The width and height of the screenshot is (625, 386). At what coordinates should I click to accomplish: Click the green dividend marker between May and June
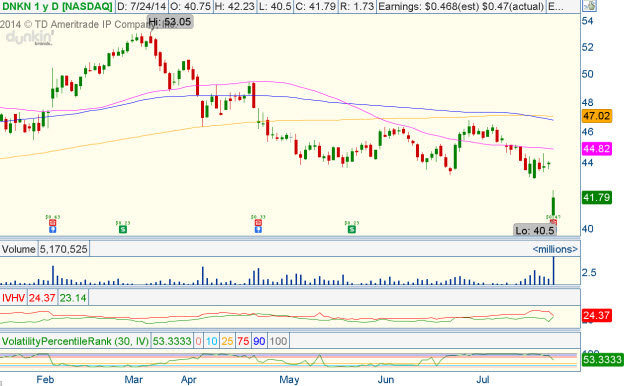(352, 229)
